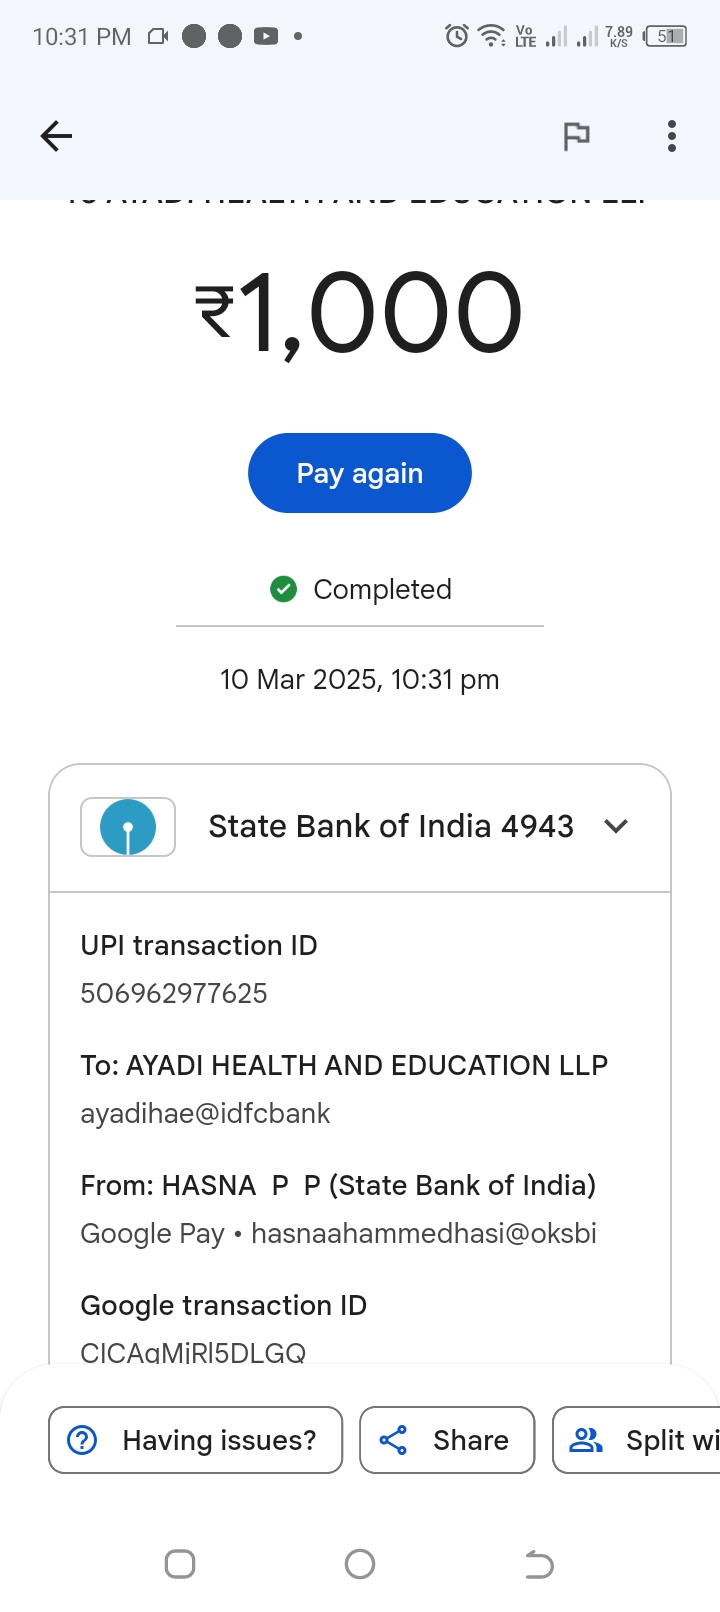Screen dimensions: 720x1612
Task: Tap the Android navigation back button
Action: coord(539,1563)
